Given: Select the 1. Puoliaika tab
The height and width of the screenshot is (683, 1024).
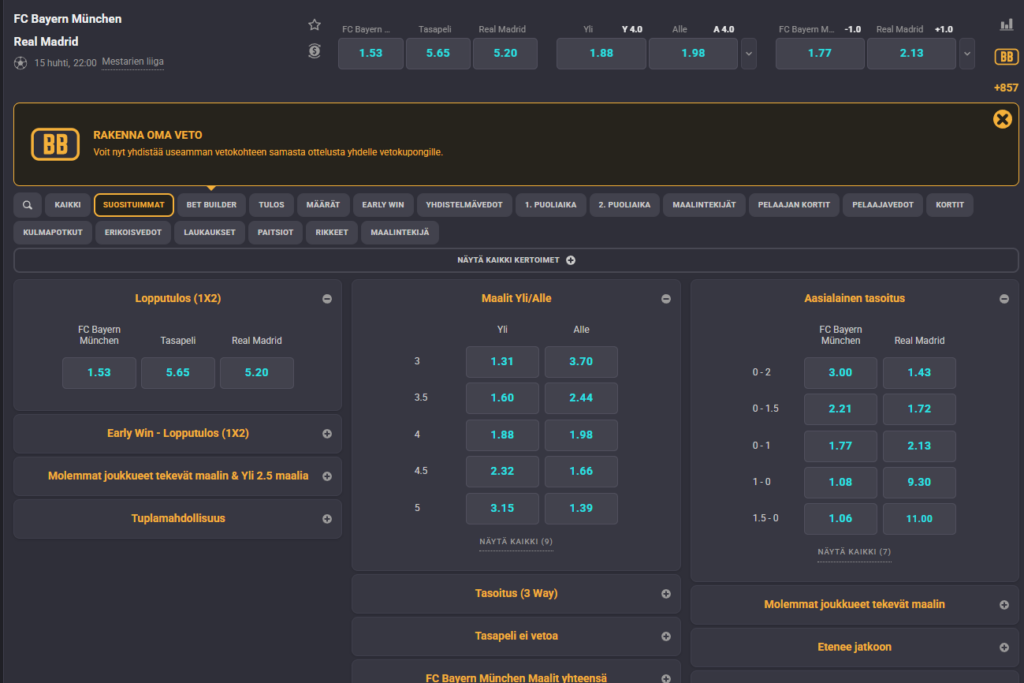Looking at the screenshot, I should tap(551, 205).
